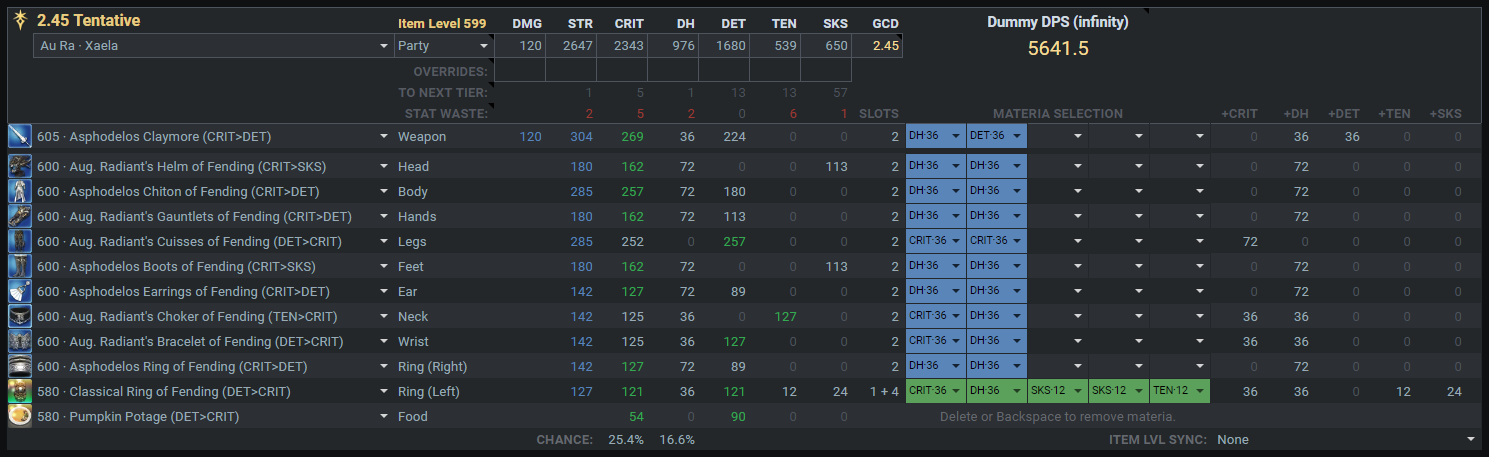The height and width of the screenshot is (457, 1489).
Task: Click the Dummy DPS value 5641.5
Action: click(x=1058, y=48)
